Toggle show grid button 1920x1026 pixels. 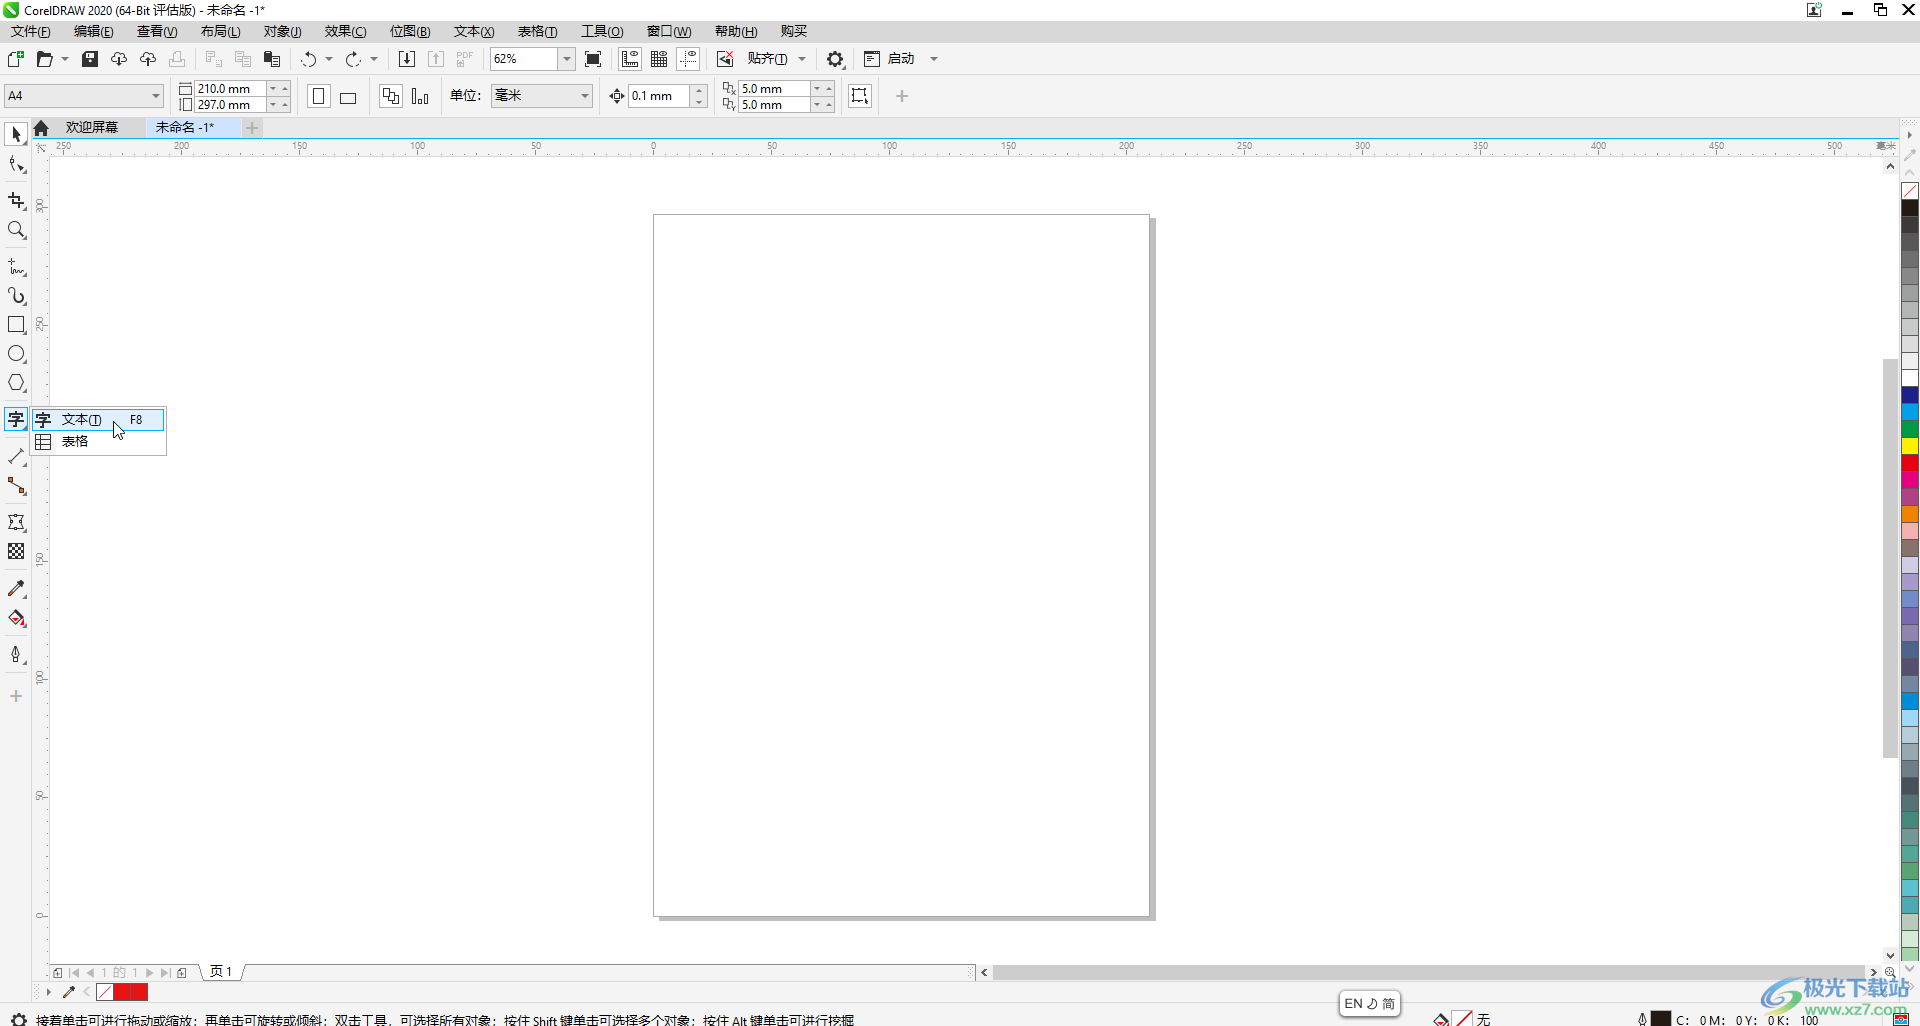[x=659, y=59]
